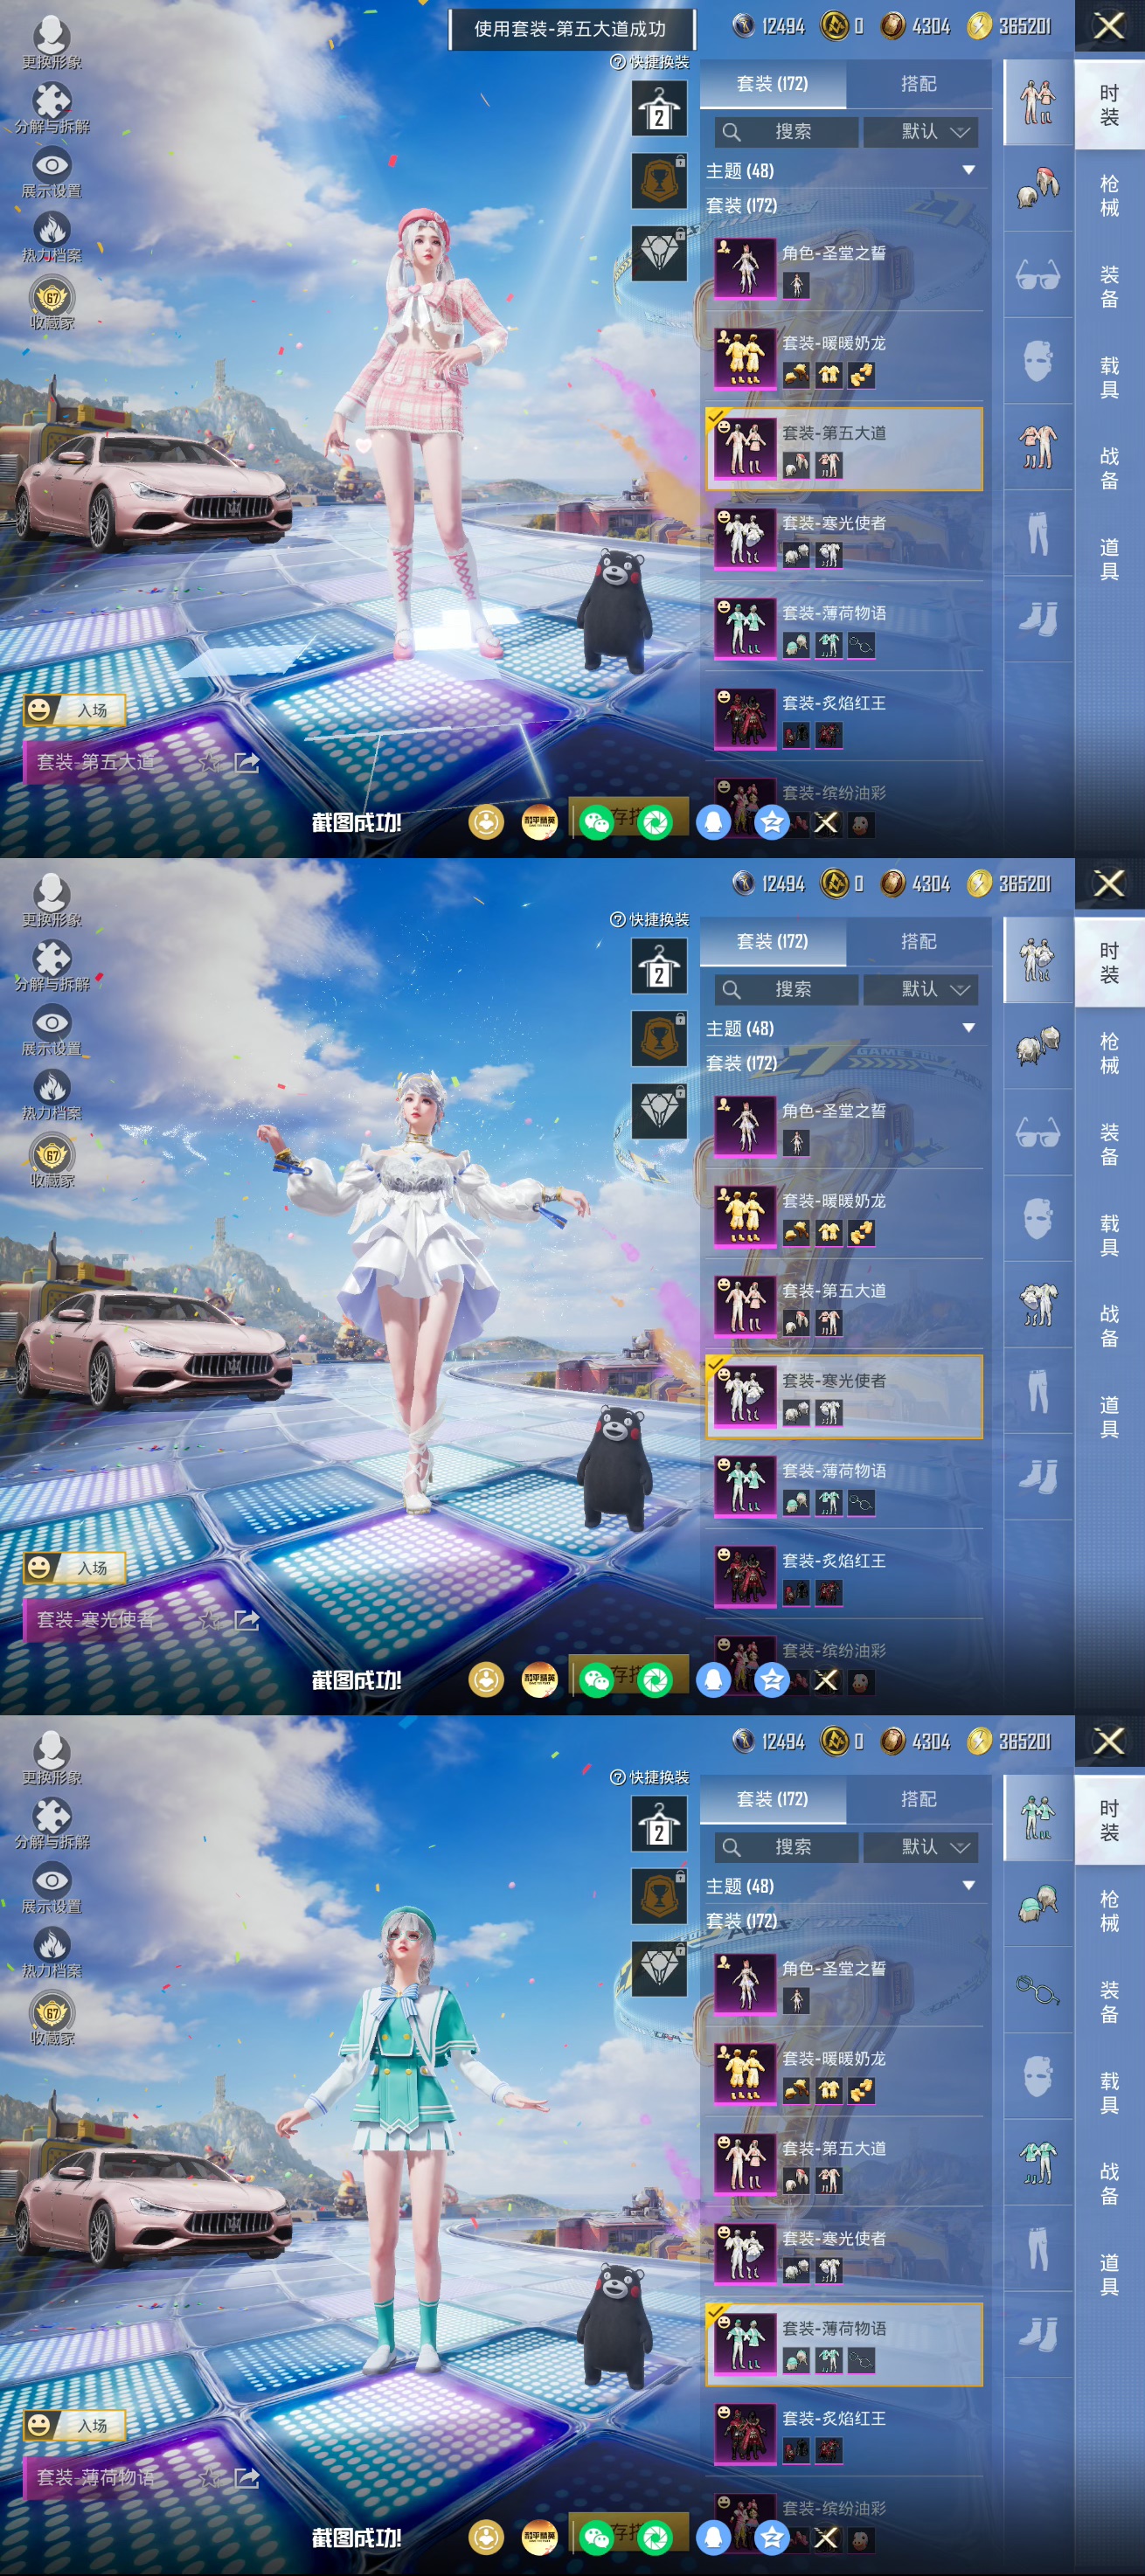The image size is (1145, 2576).
Task: Click 搜索 search field in top screenshot
Action: [x=786, y=131]
